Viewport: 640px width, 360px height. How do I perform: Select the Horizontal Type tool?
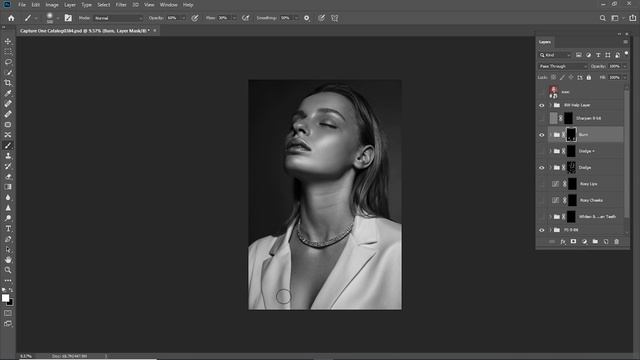tap(8, 229)
